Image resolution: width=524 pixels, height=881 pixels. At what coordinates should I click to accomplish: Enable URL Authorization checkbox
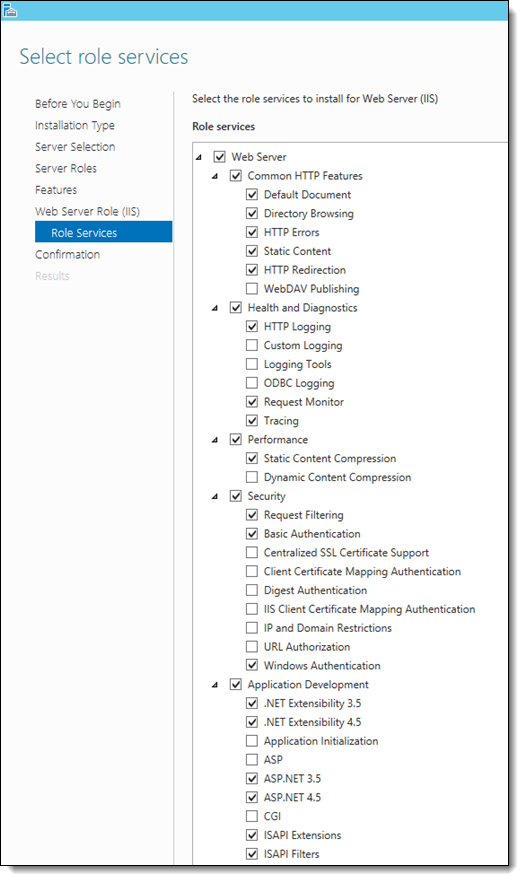(x=252, y=647)
